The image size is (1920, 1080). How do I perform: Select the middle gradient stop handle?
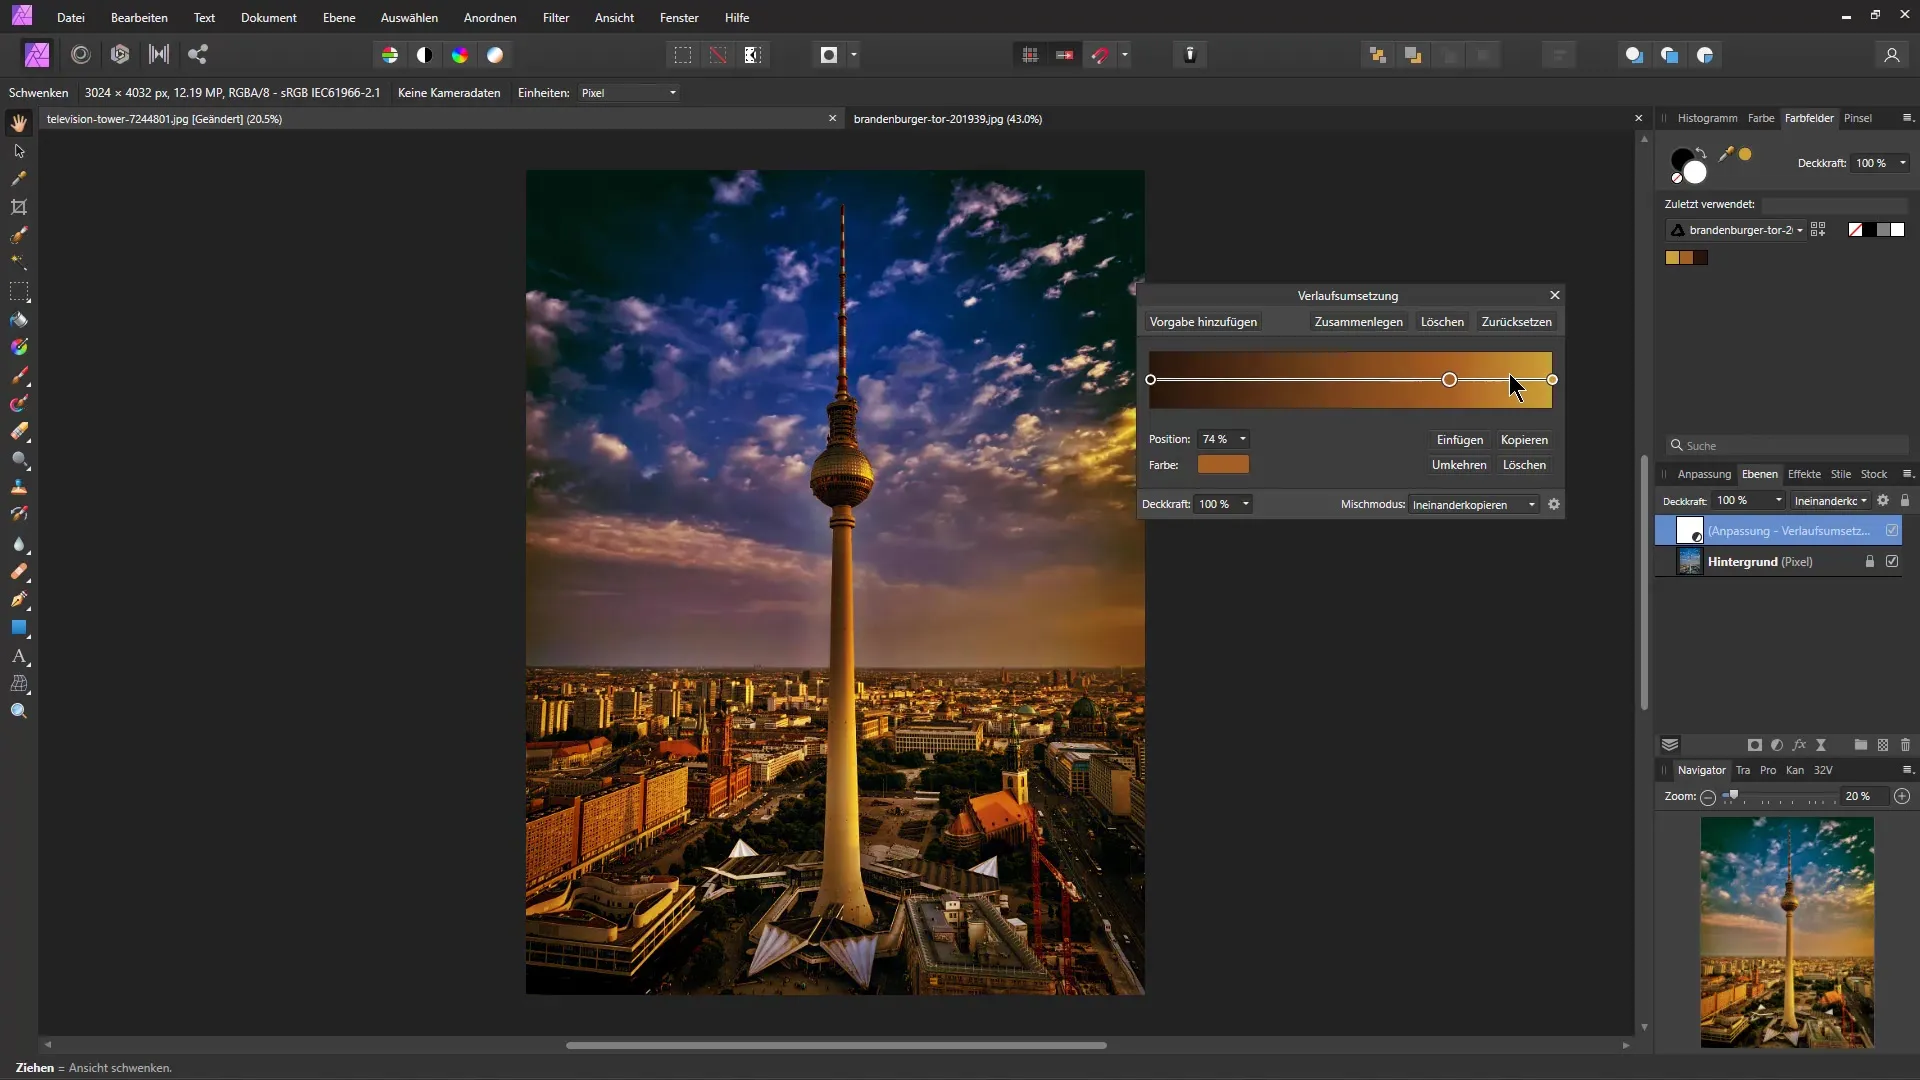tap(1449, 380)
